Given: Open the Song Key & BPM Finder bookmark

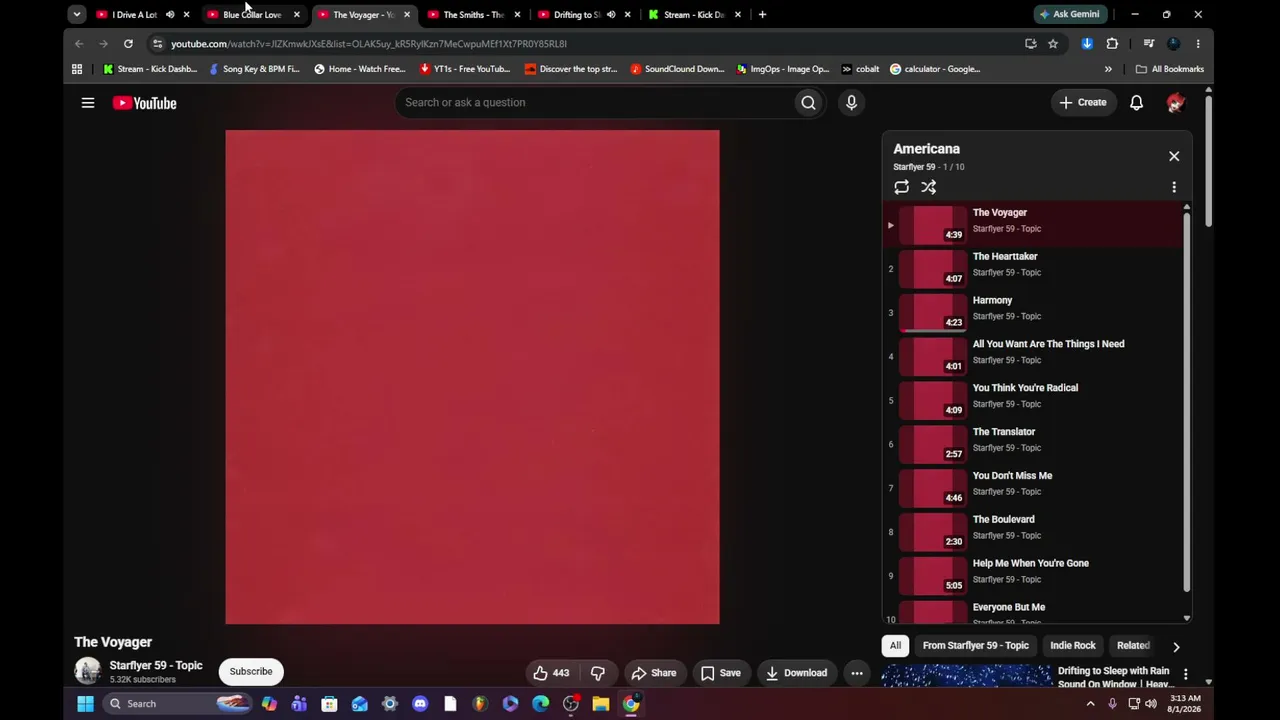Looking at the screenshot, I should (254, 69).
